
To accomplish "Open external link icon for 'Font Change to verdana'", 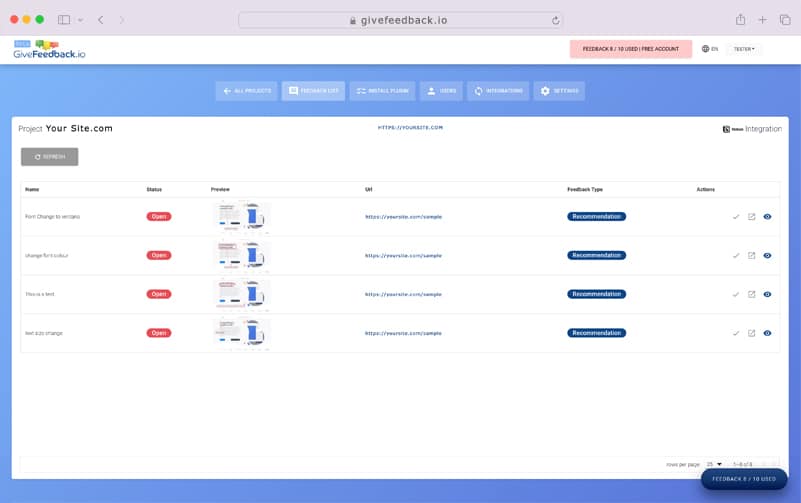I will point(751,217).
